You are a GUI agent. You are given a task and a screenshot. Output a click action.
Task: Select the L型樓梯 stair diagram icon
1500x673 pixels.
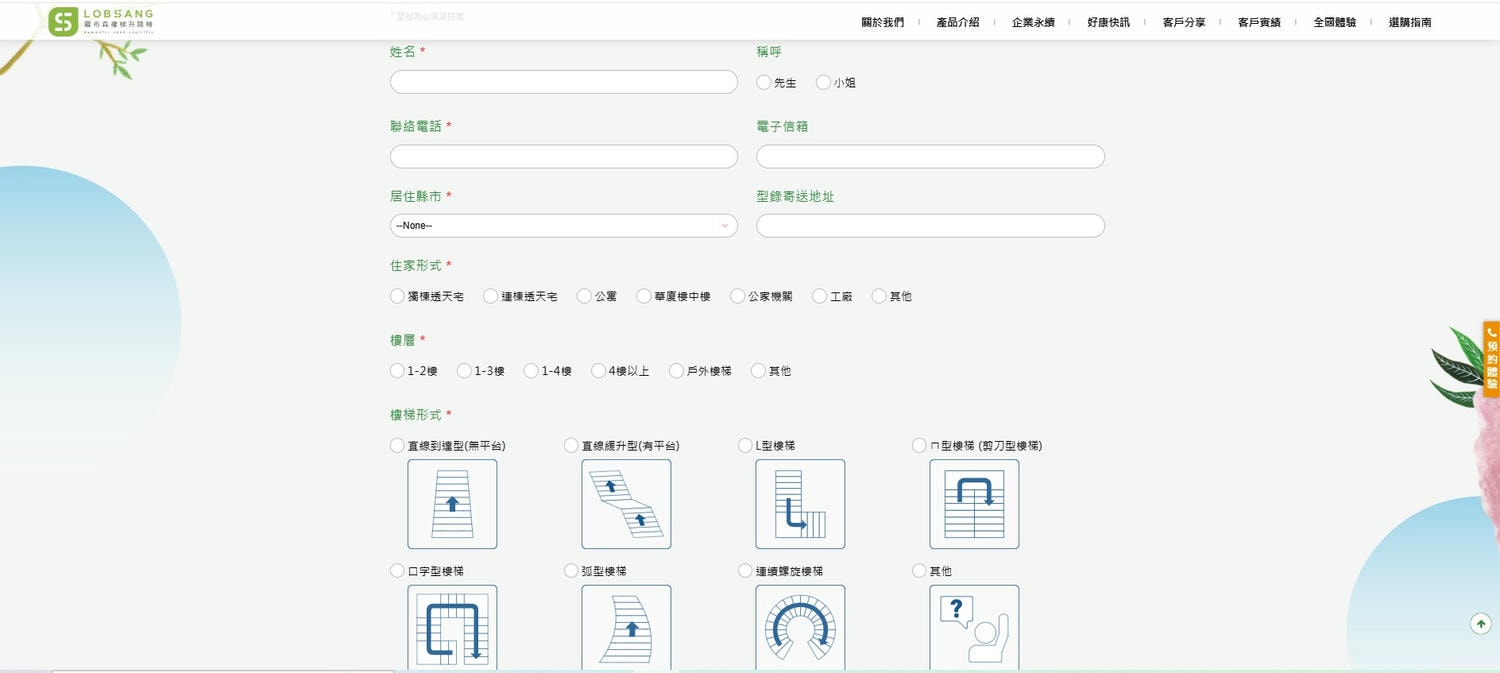point(800,503)
